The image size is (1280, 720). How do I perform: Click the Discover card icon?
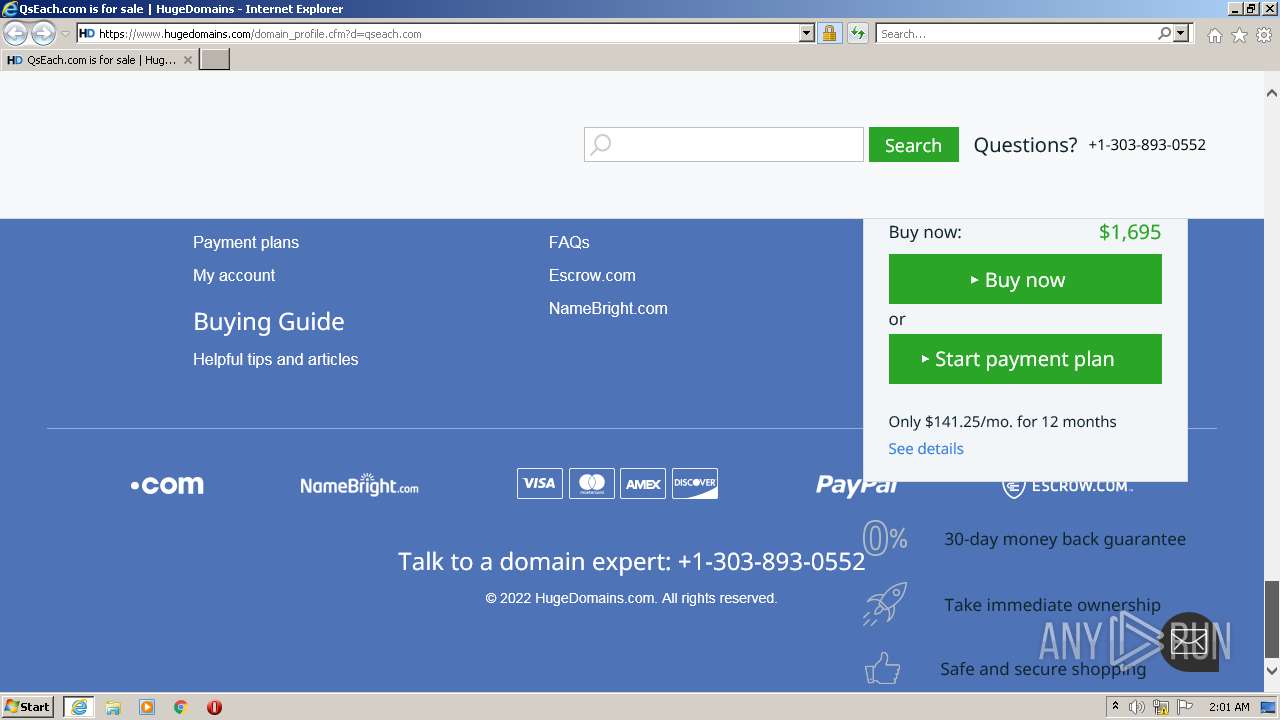click(695, 484)
